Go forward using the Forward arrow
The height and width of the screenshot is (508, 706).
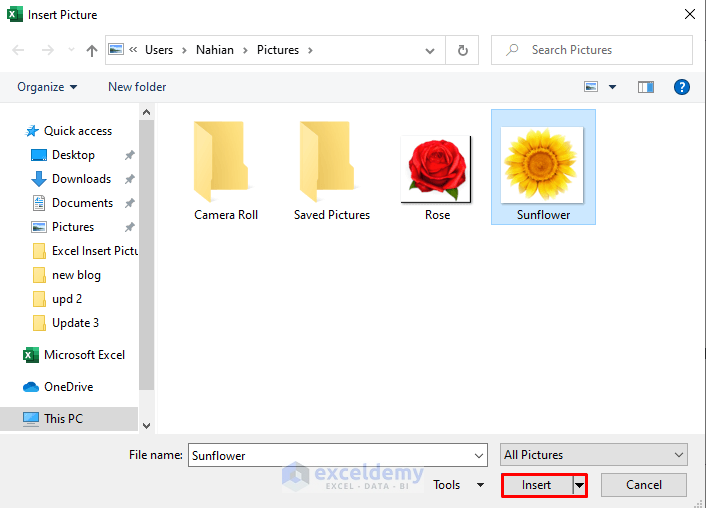pos(47,50)
